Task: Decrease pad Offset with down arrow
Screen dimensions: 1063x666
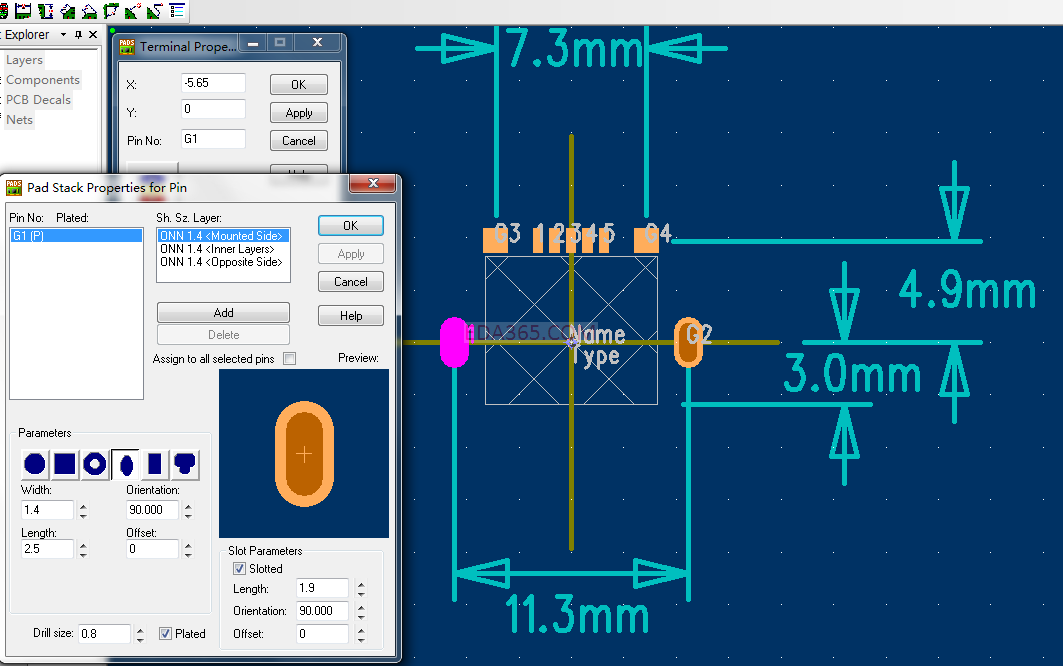Action: 188,554
